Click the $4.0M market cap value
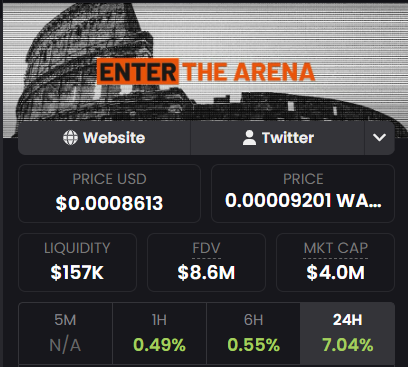Screen dimensions: 408x367 (x=336, y=273)
